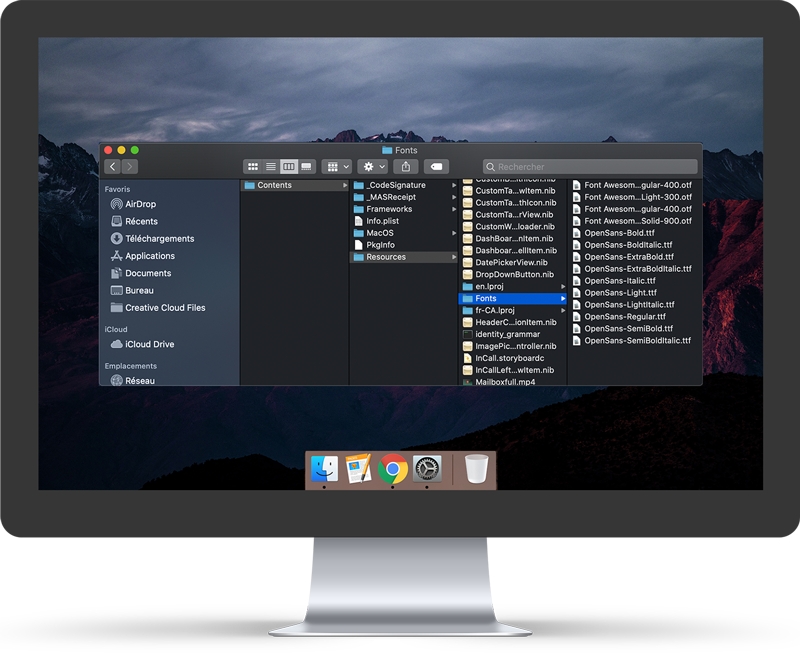Open Creative Cloud Files in sidebar
The height and width of the screenshot is (653, 800).
click(x=158, y=308)
